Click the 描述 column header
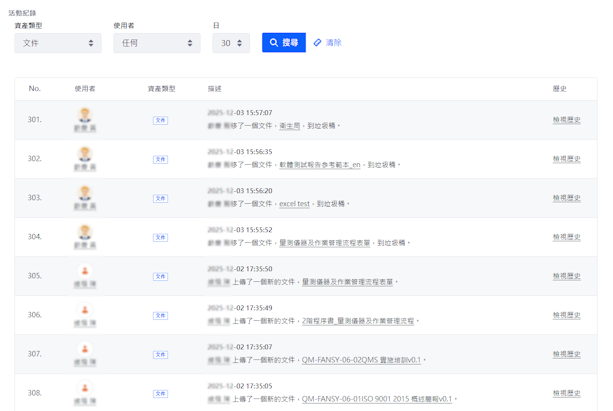This screenshot has height=411, width=613. (x=214, y=89)
